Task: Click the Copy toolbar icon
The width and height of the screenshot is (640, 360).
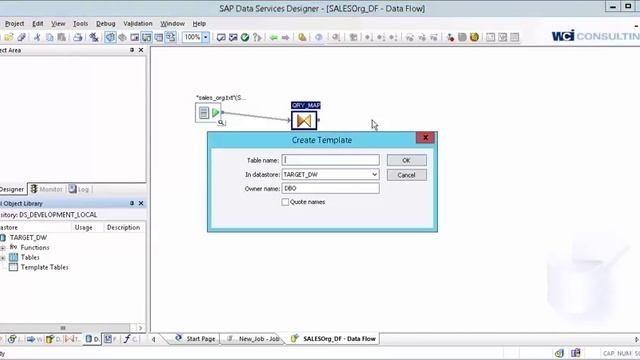Action: [x=49, y=37]
